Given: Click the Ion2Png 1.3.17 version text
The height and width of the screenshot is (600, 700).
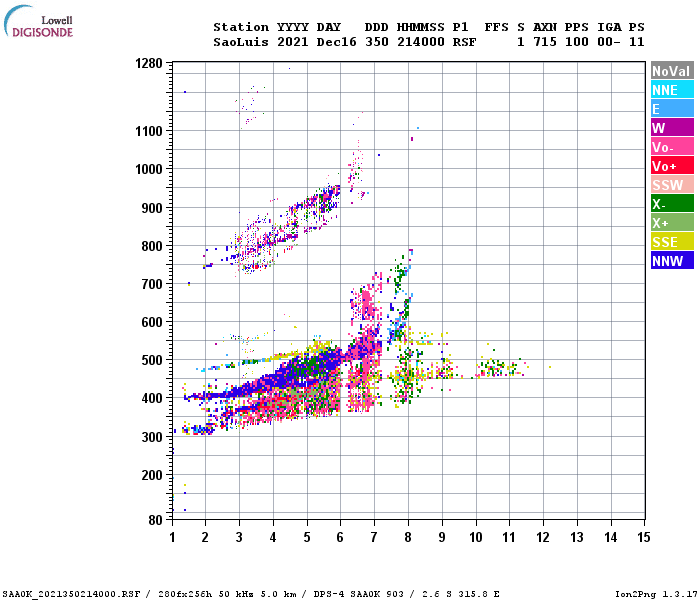Looking at the screenshot, I should point(656,594).
